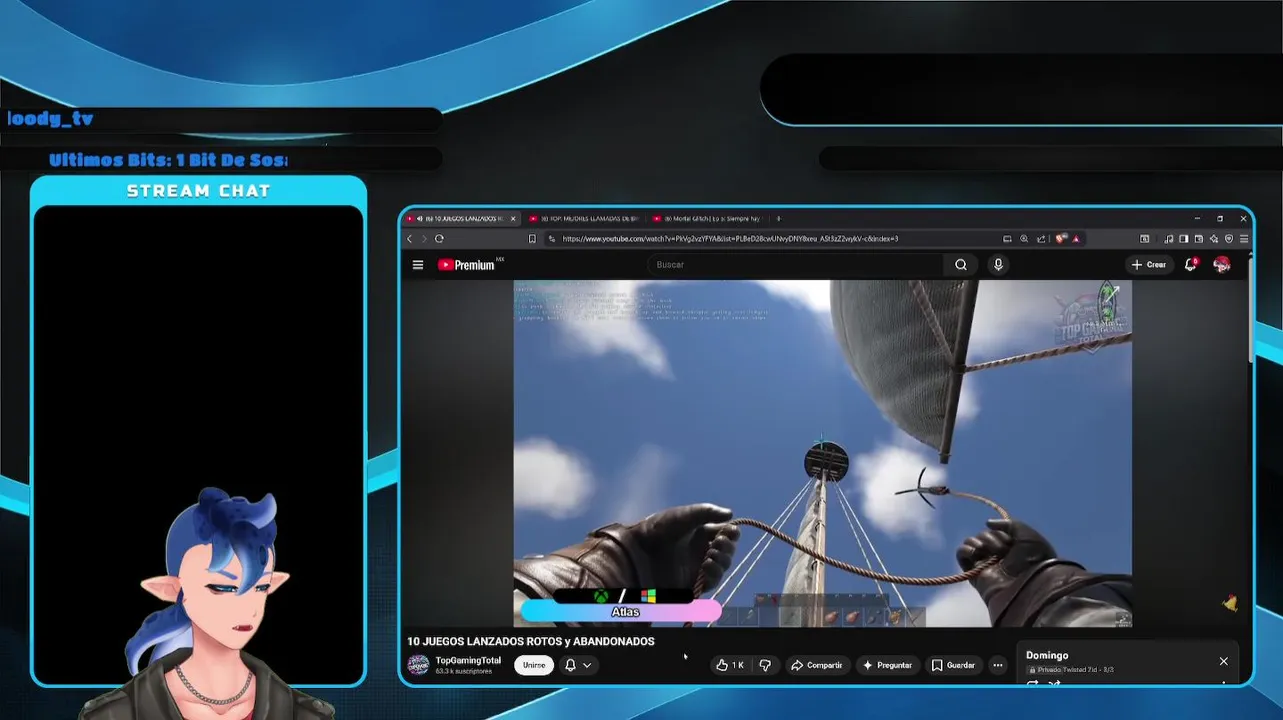
Task: Click the video player frame
Action: point(822,453)
